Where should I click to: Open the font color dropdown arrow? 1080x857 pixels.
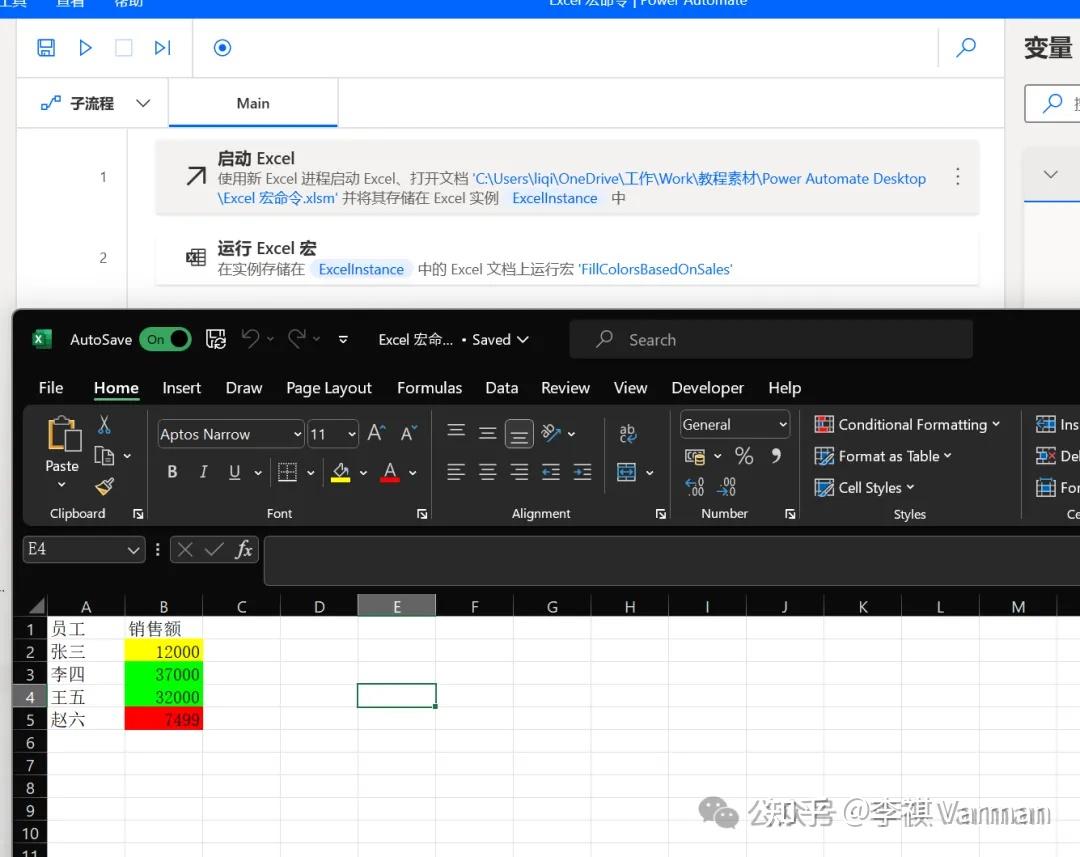point(413,473)
